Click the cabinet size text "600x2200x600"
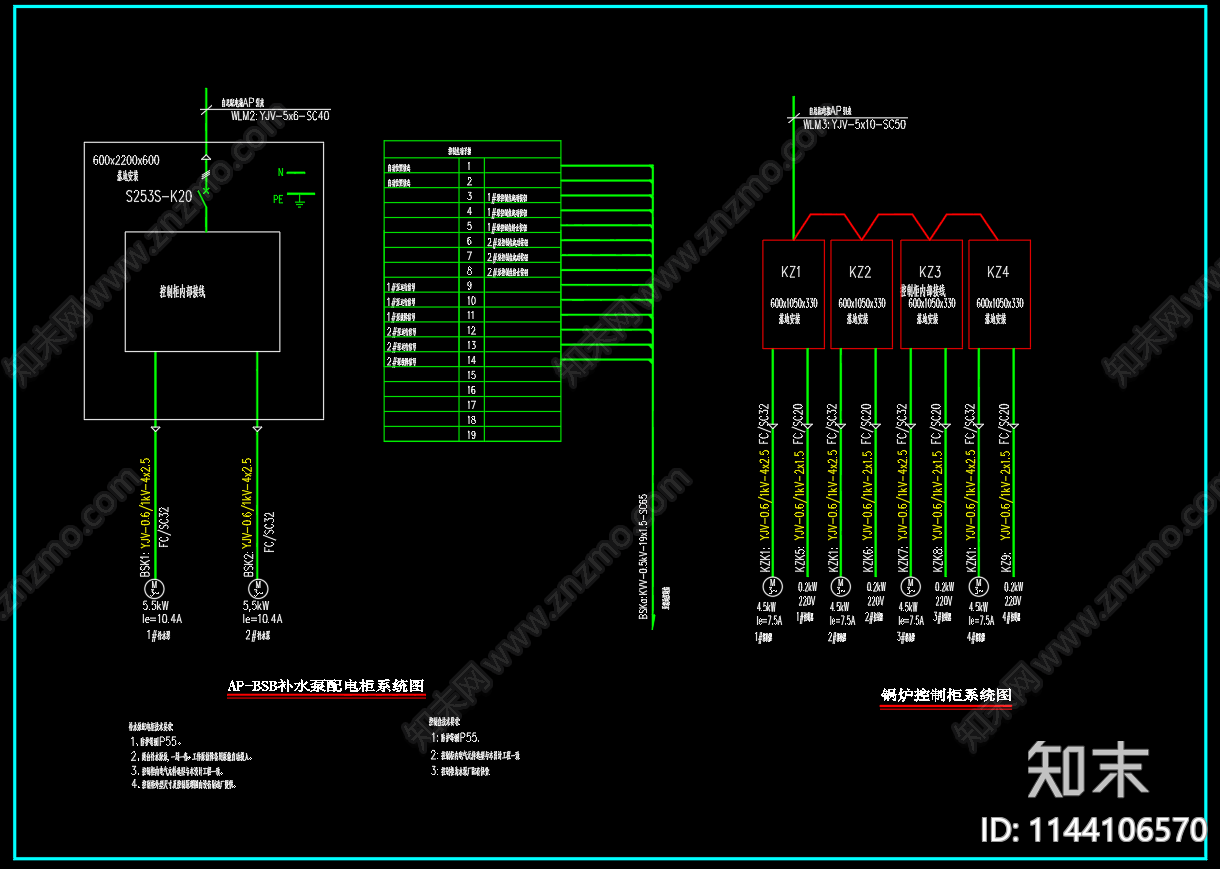Image resolution: width=1220 pixels, height=869 pixels. coord(126,160)
